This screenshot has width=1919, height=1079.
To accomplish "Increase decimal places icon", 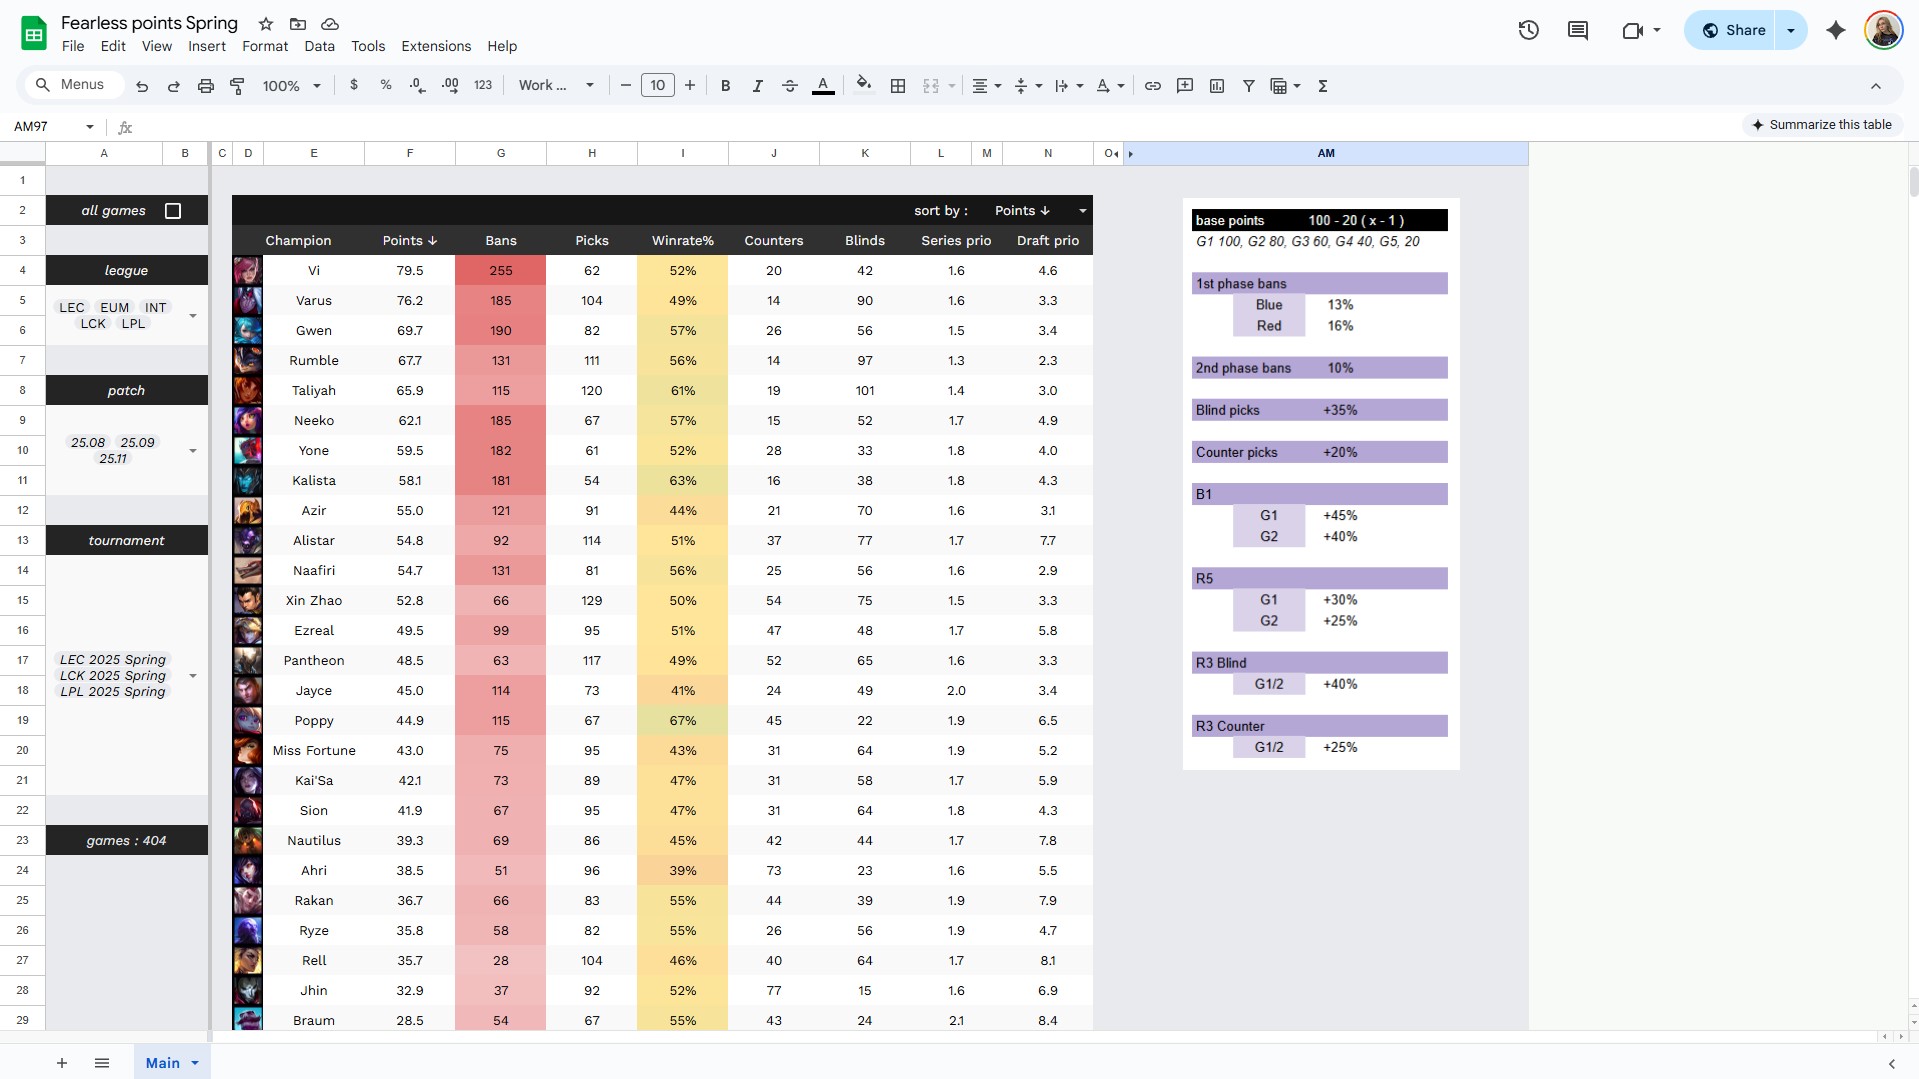I will 450,85.
